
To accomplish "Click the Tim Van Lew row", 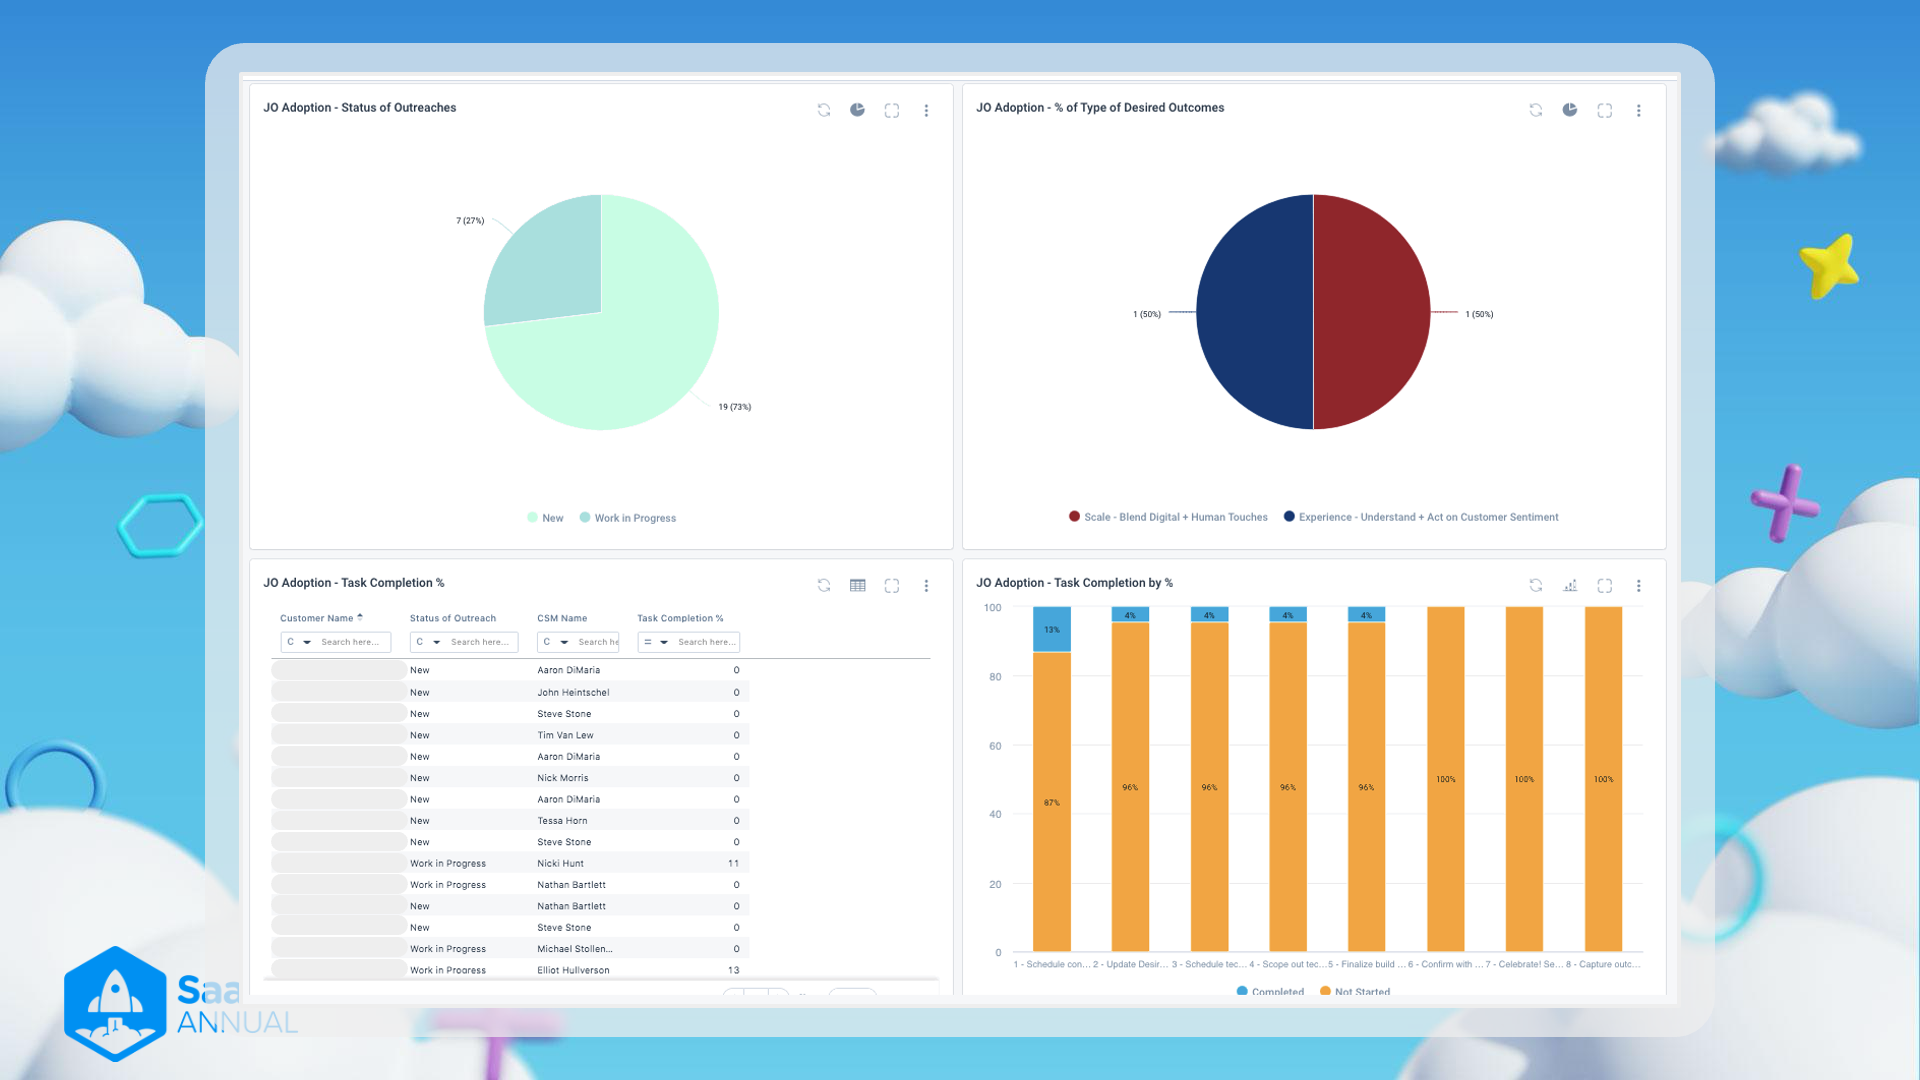I will coord(510,735).
